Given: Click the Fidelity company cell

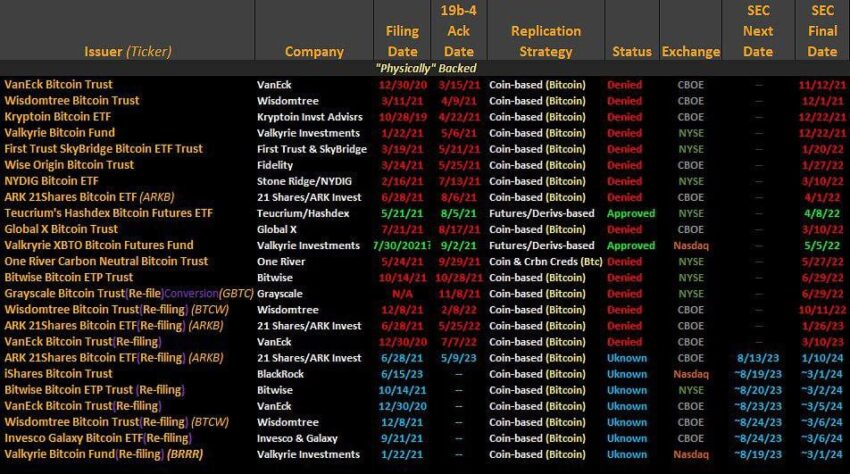Looking at the screenshot, I should (x=275, y=165).
